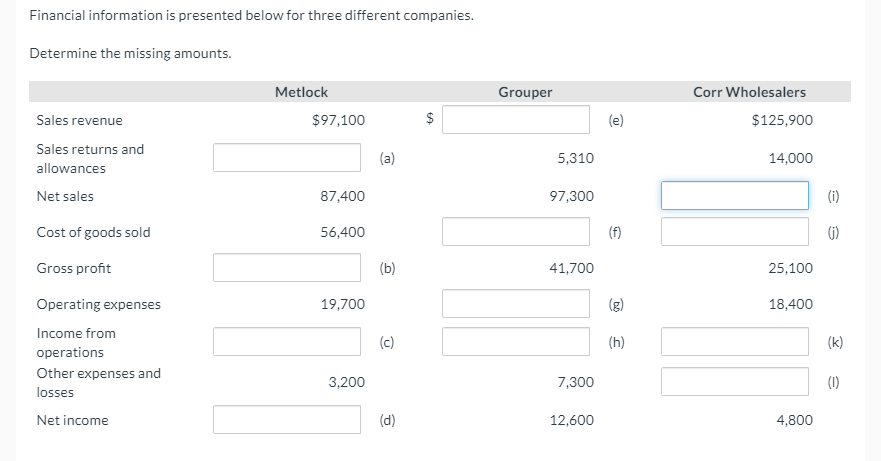Focus Grouper's Operating expenses input box (g)
Screen dimensions: 881x461
[517, 303]
